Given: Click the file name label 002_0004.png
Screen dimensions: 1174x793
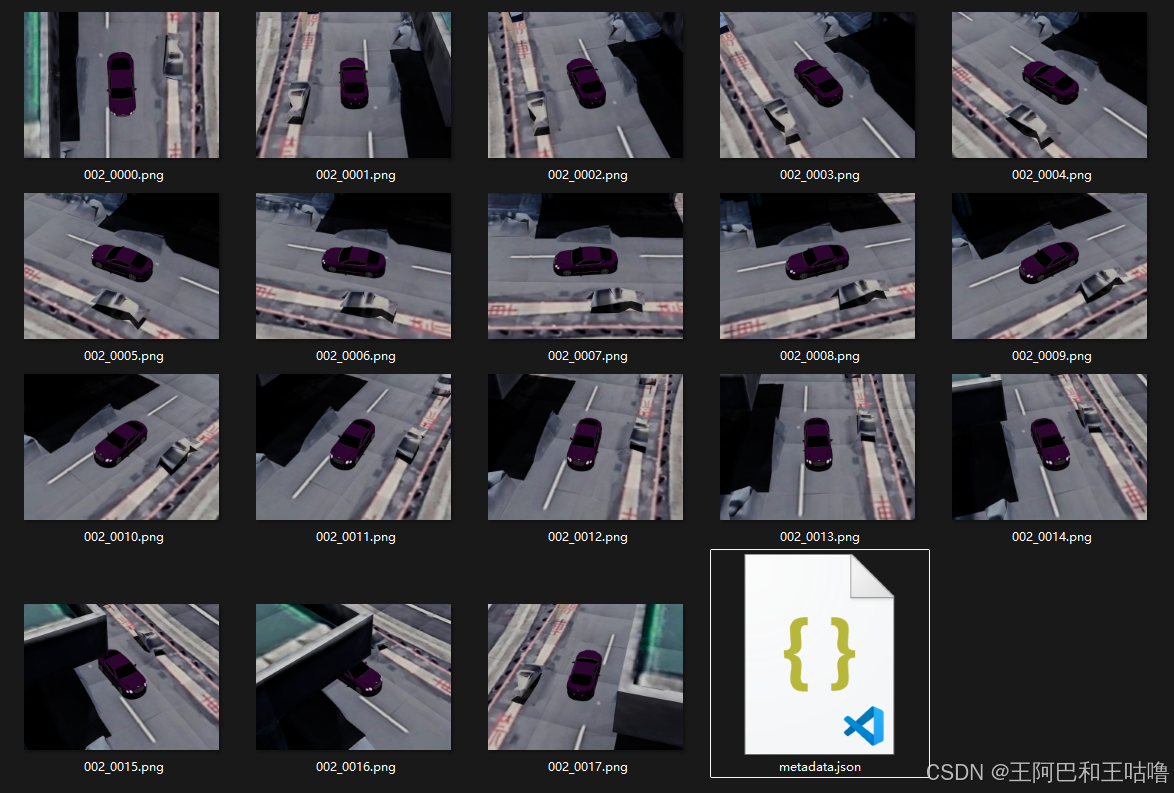Looking at the screenshot, I should [x=1052, y=175].
